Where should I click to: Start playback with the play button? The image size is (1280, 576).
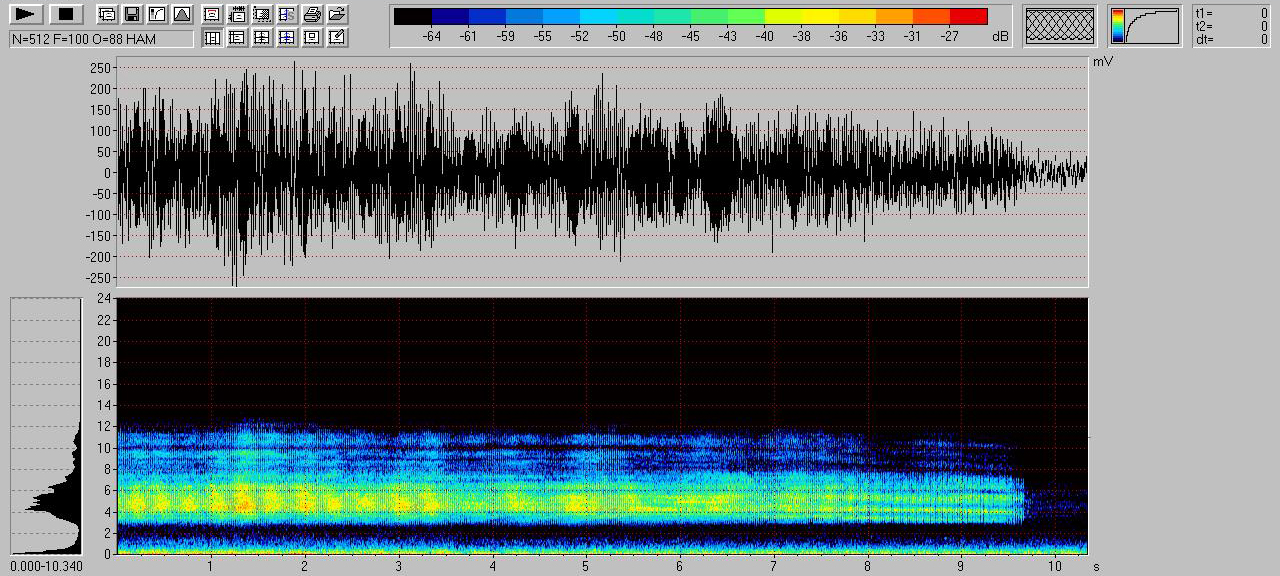coord(27,14)
